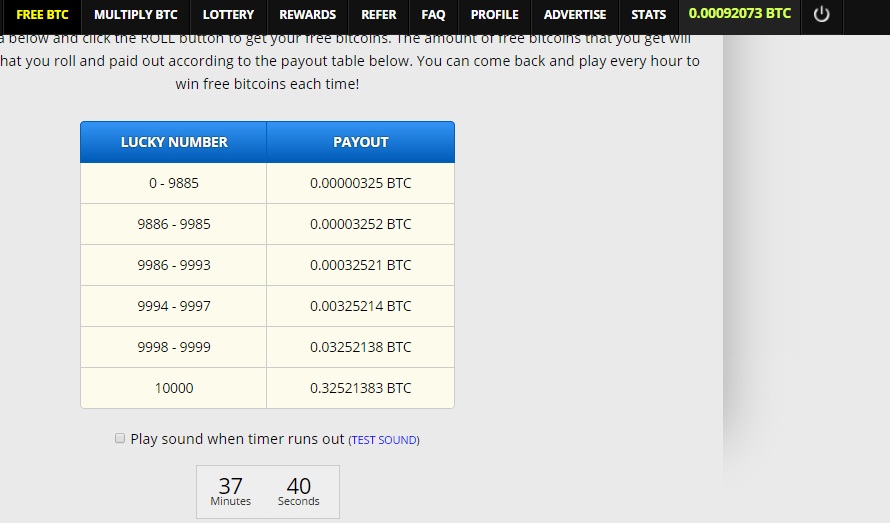Click the 0.00092073 BTC balance
The height and width of the screenshot is (523, 890).
[x=739, y=14]
